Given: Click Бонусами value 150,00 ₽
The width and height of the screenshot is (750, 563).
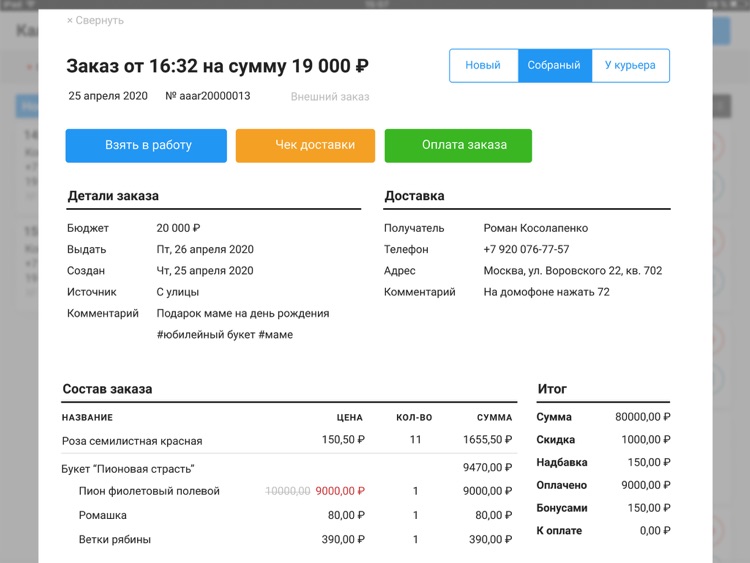Looking at the screenshot, I should (649, 508).
